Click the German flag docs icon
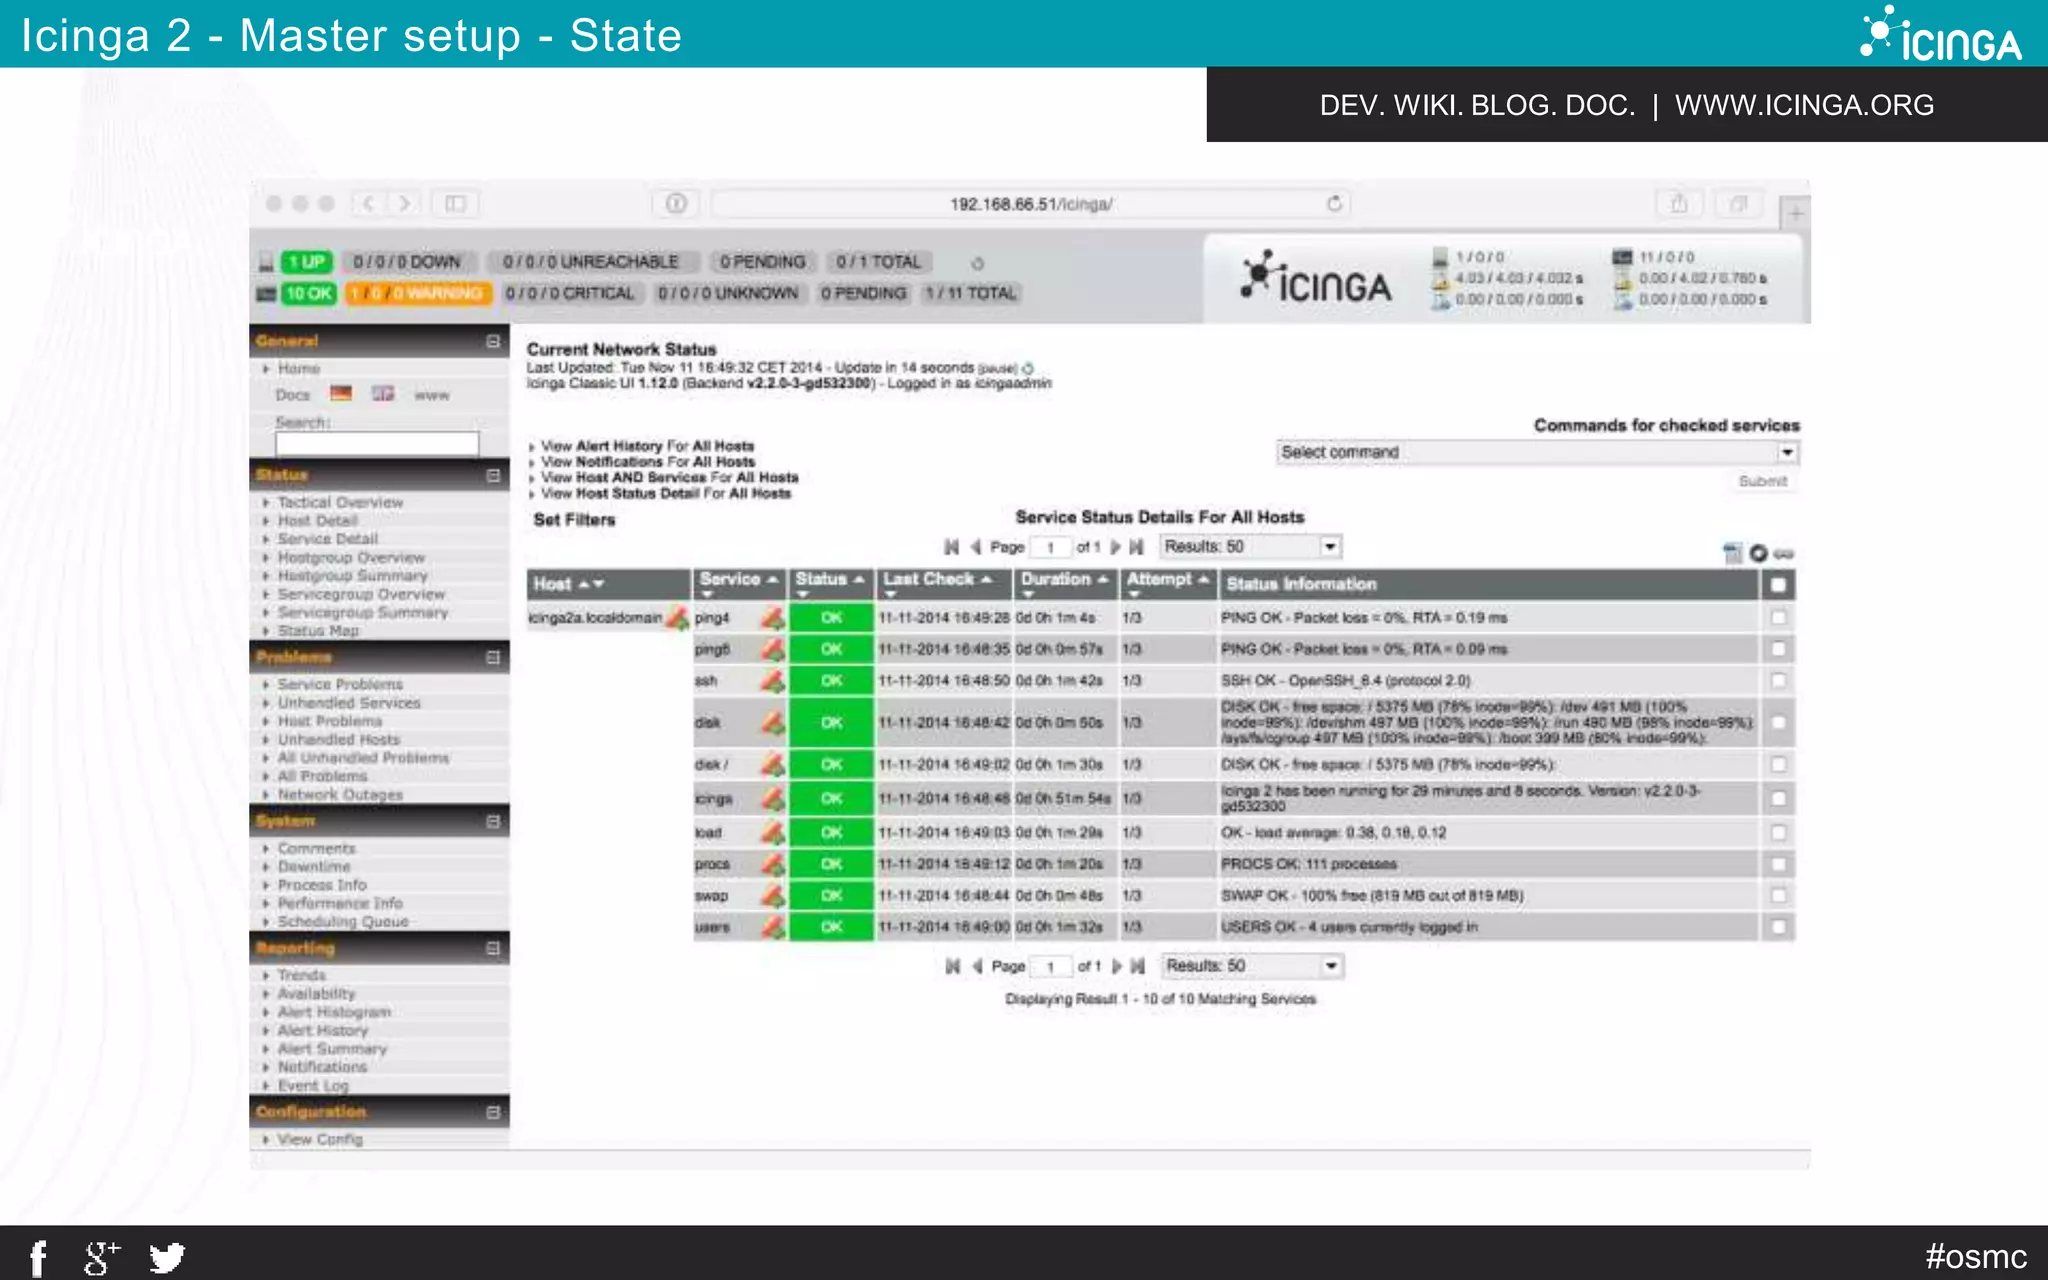Viewport: 2048px width, 1280px height. coord(341,394)
